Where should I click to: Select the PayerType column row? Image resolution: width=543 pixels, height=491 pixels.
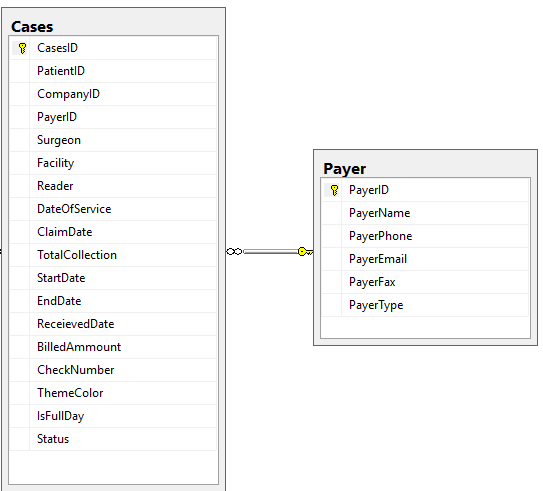(425, 305)
